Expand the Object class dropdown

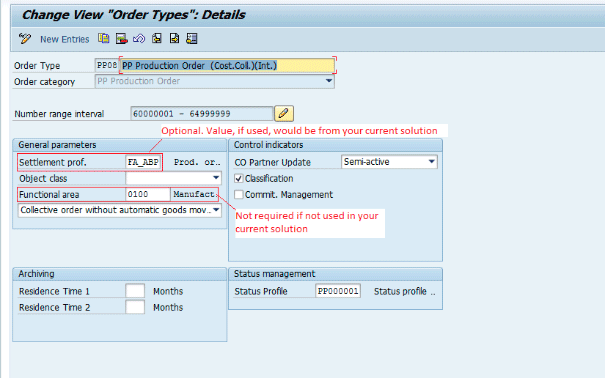tap(216, 178)
